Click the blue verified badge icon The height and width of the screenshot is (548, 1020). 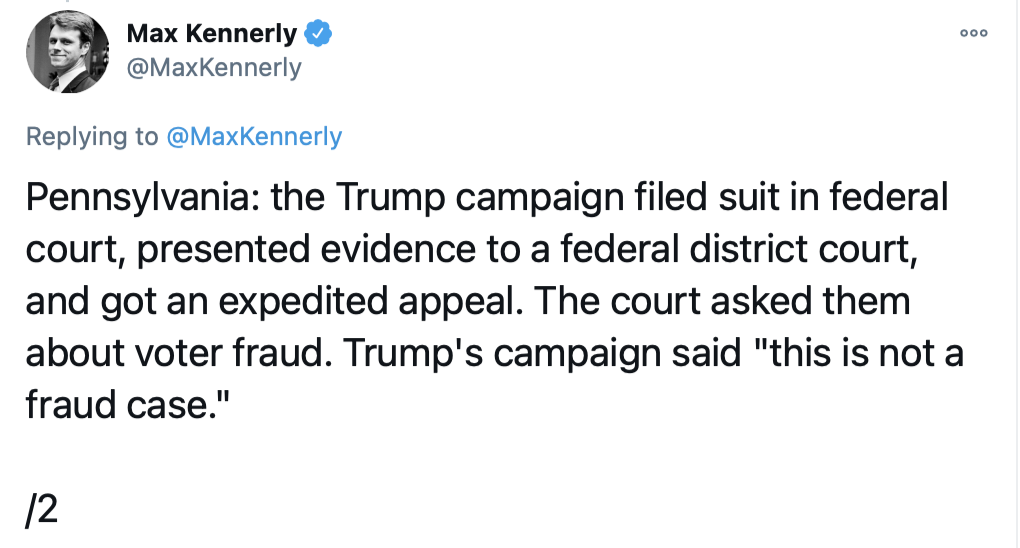318,34
